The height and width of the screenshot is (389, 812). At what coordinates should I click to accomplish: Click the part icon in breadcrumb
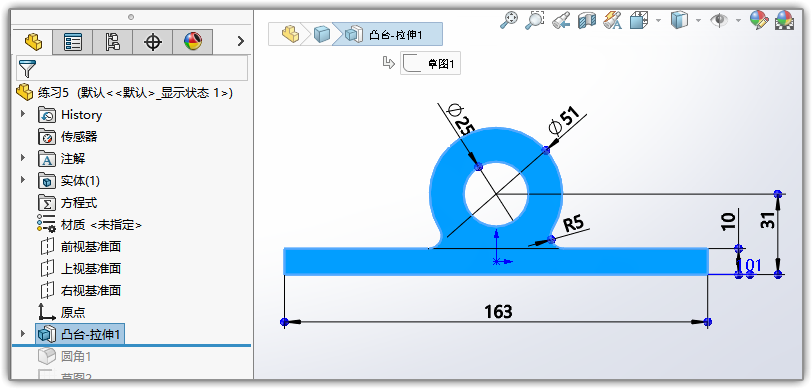click(290, 35)
